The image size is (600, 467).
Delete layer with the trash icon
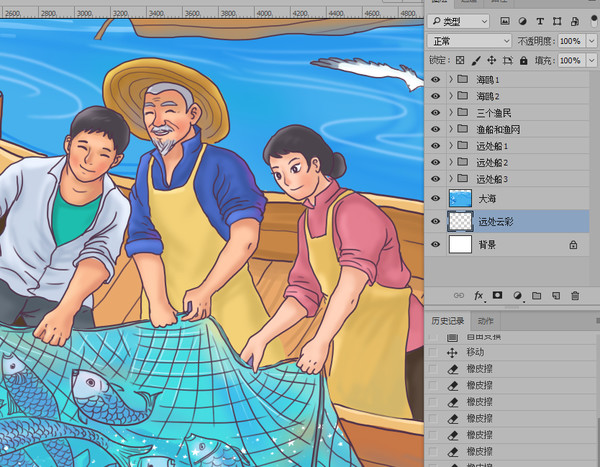pyautogui.click(x=575, y=296)
